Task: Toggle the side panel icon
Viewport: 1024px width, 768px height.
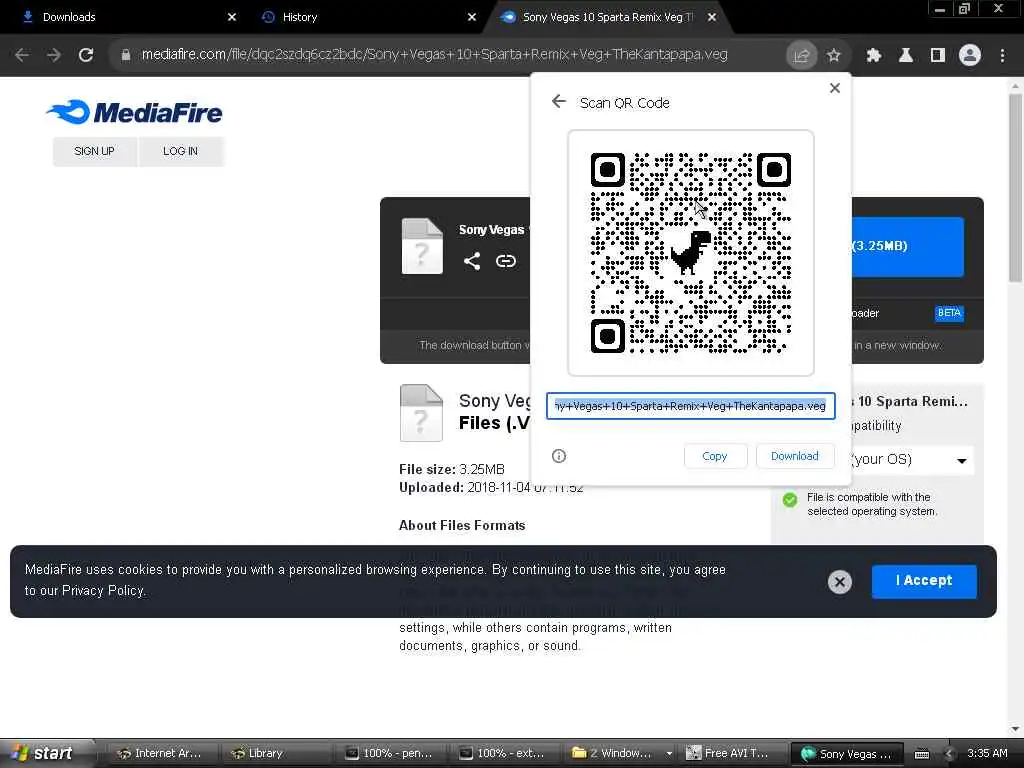Action: tap(938, 56)
